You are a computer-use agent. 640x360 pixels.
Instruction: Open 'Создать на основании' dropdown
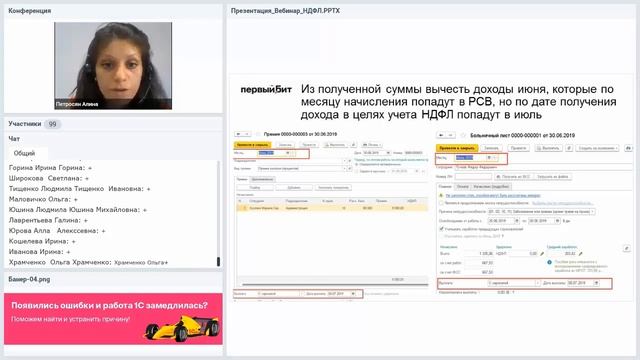597,148
